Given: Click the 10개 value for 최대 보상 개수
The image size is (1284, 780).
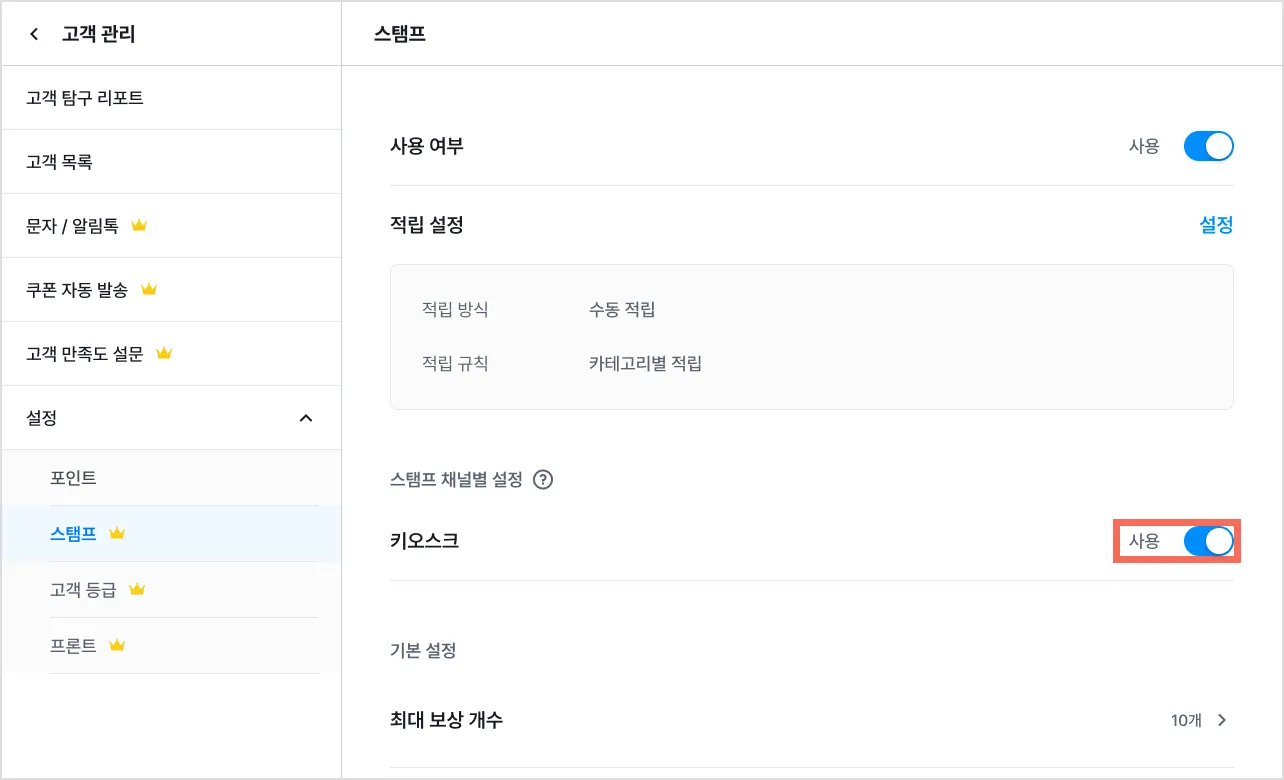Looking at the screenshot, I should [1186, 720].
